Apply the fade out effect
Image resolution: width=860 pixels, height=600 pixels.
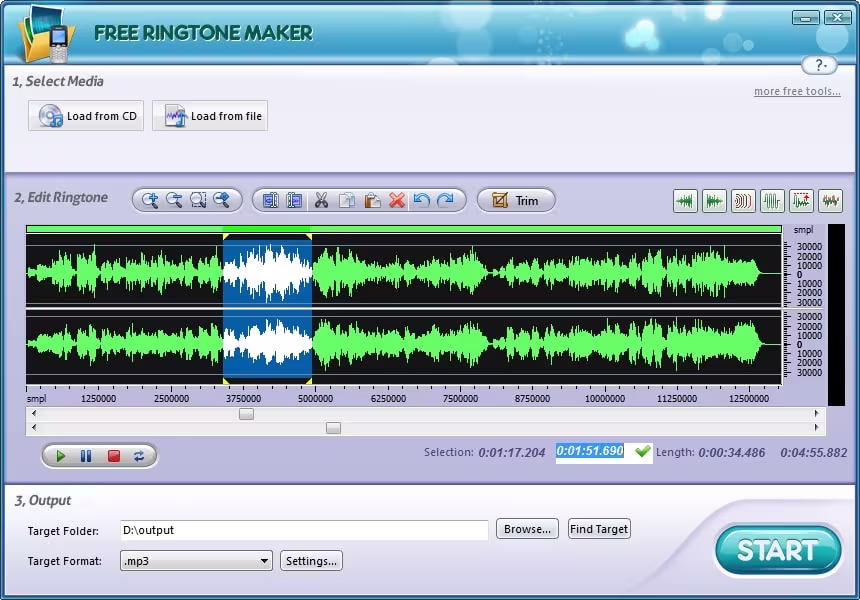[x=714, y=201]
